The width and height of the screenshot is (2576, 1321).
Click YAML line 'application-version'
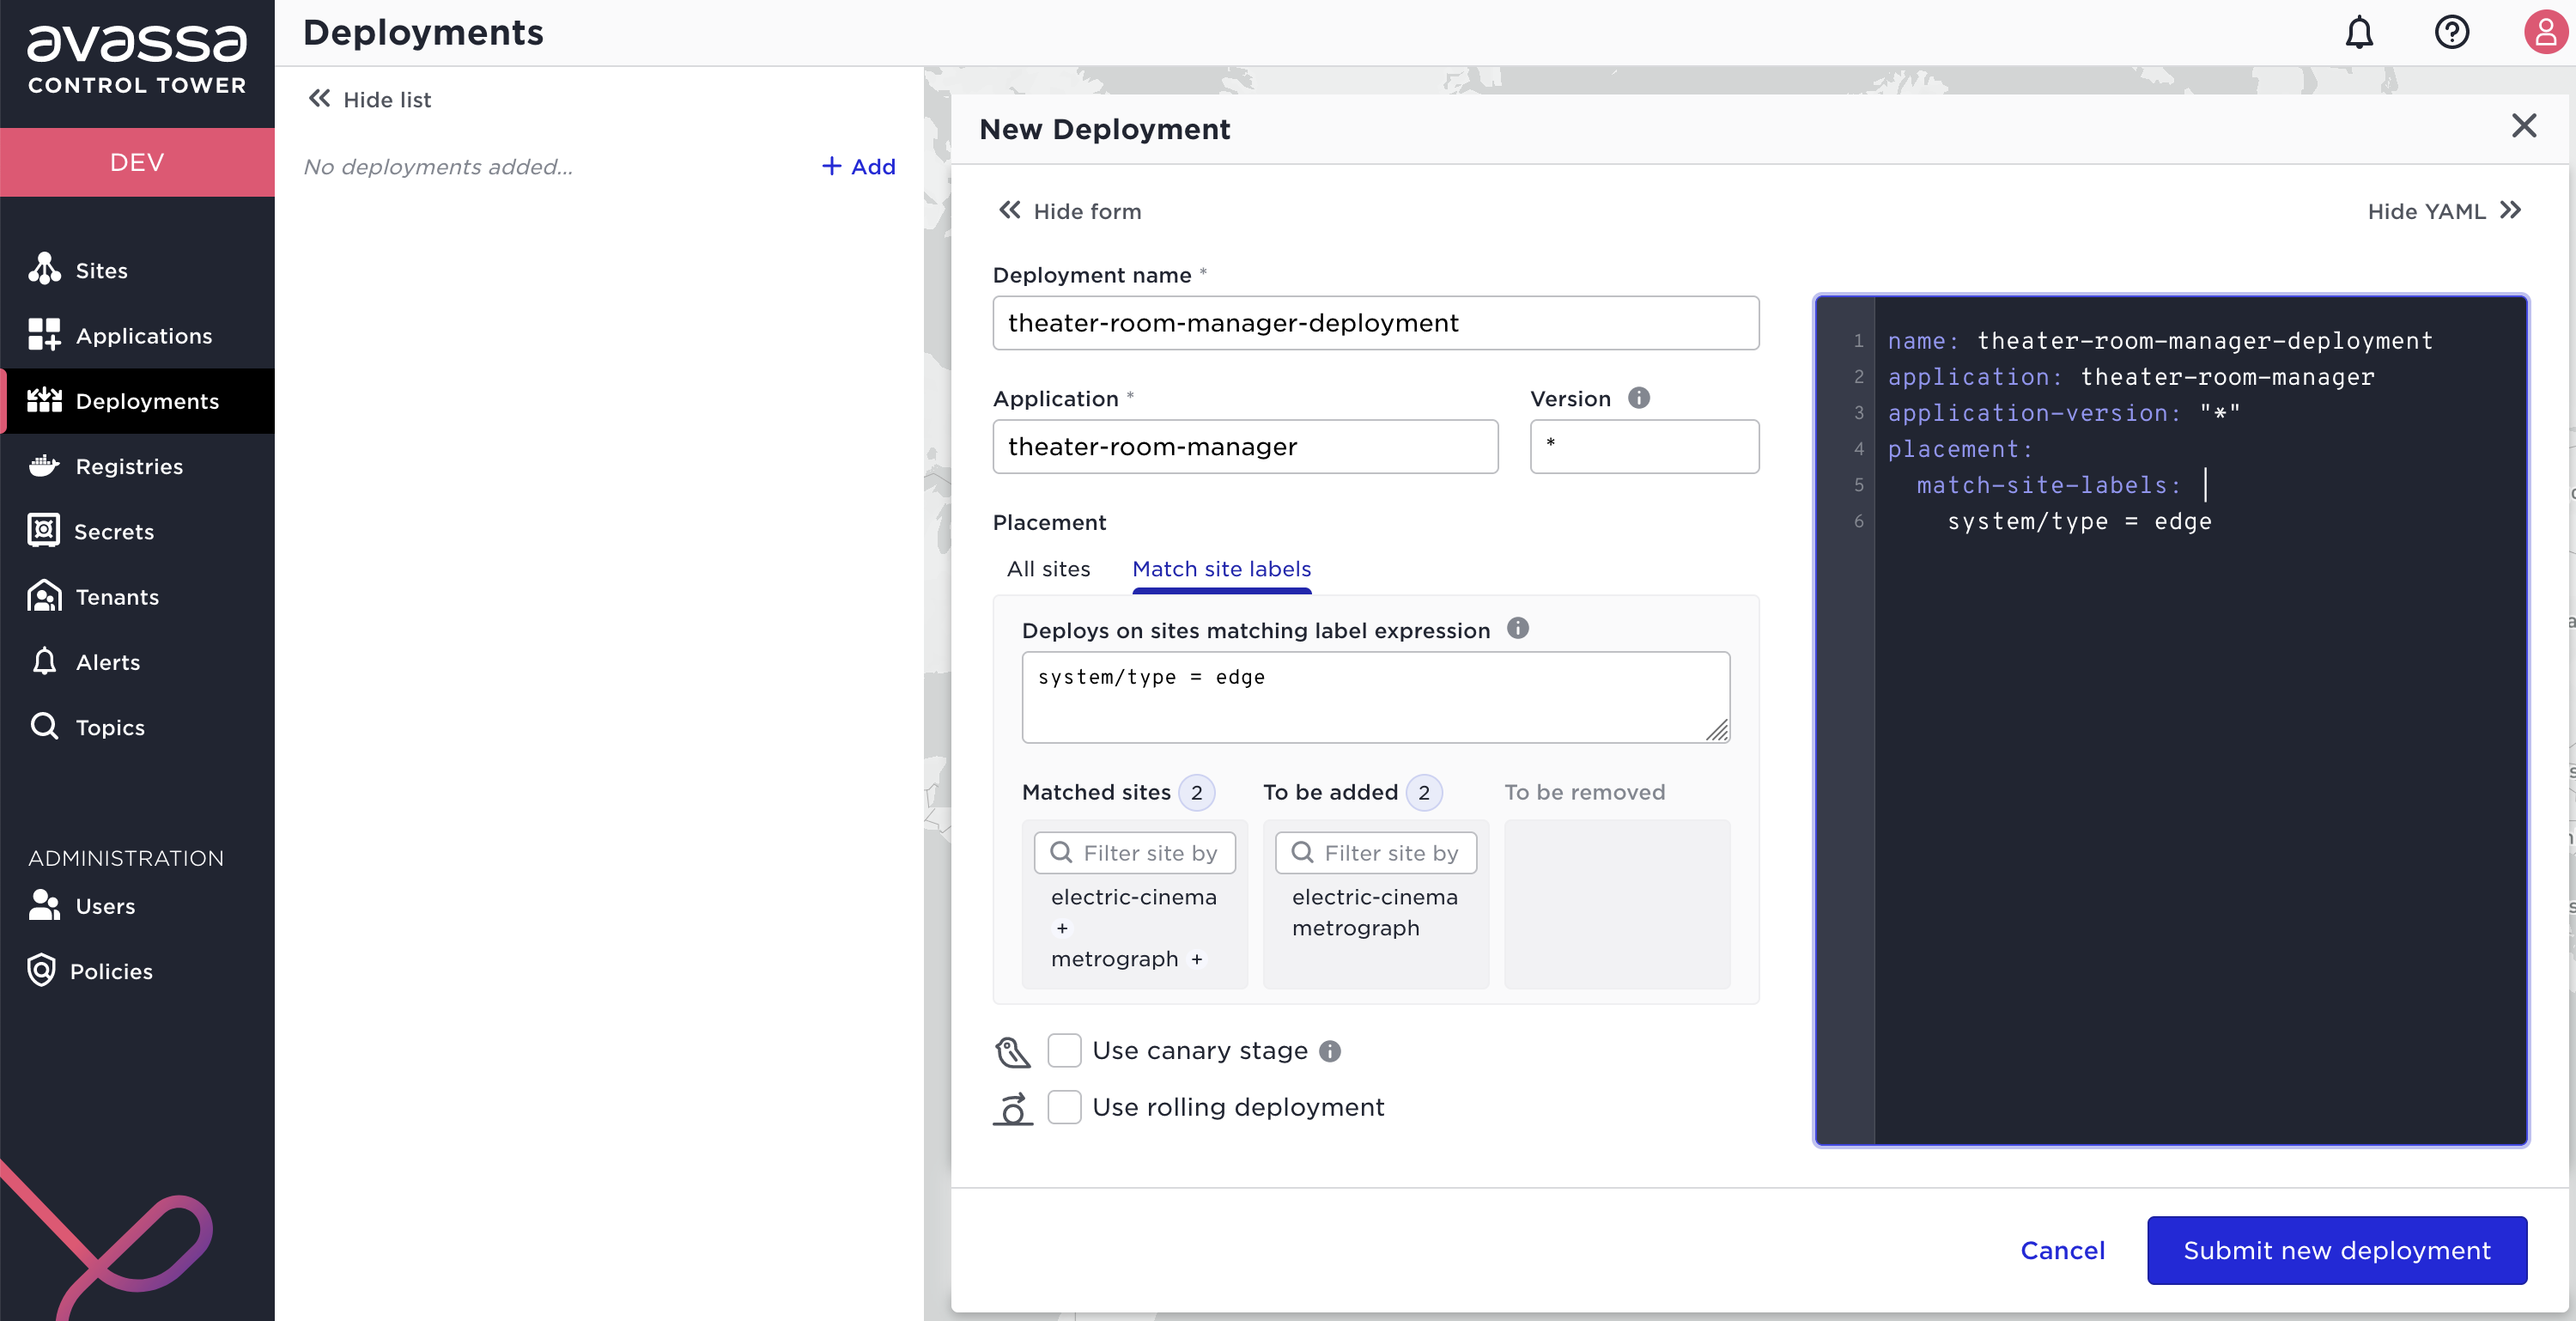[x=2063, y=413]
